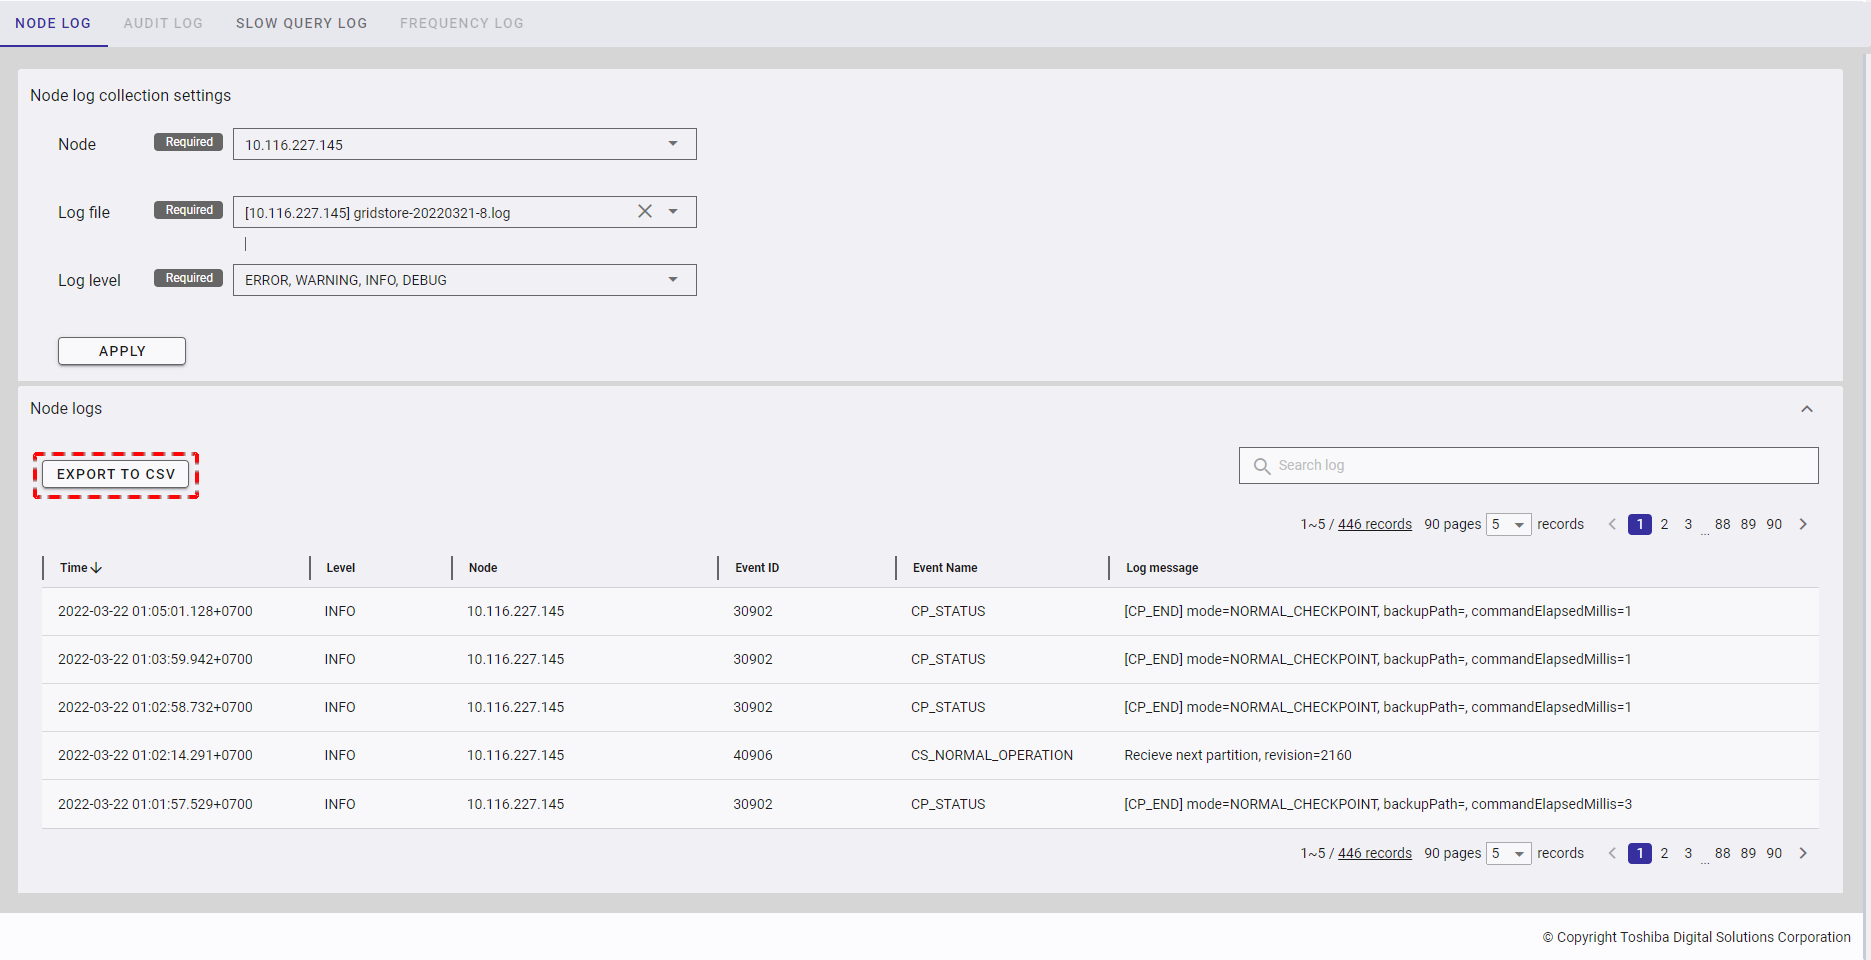Open the Slow Query Log tab

[301, 23]
